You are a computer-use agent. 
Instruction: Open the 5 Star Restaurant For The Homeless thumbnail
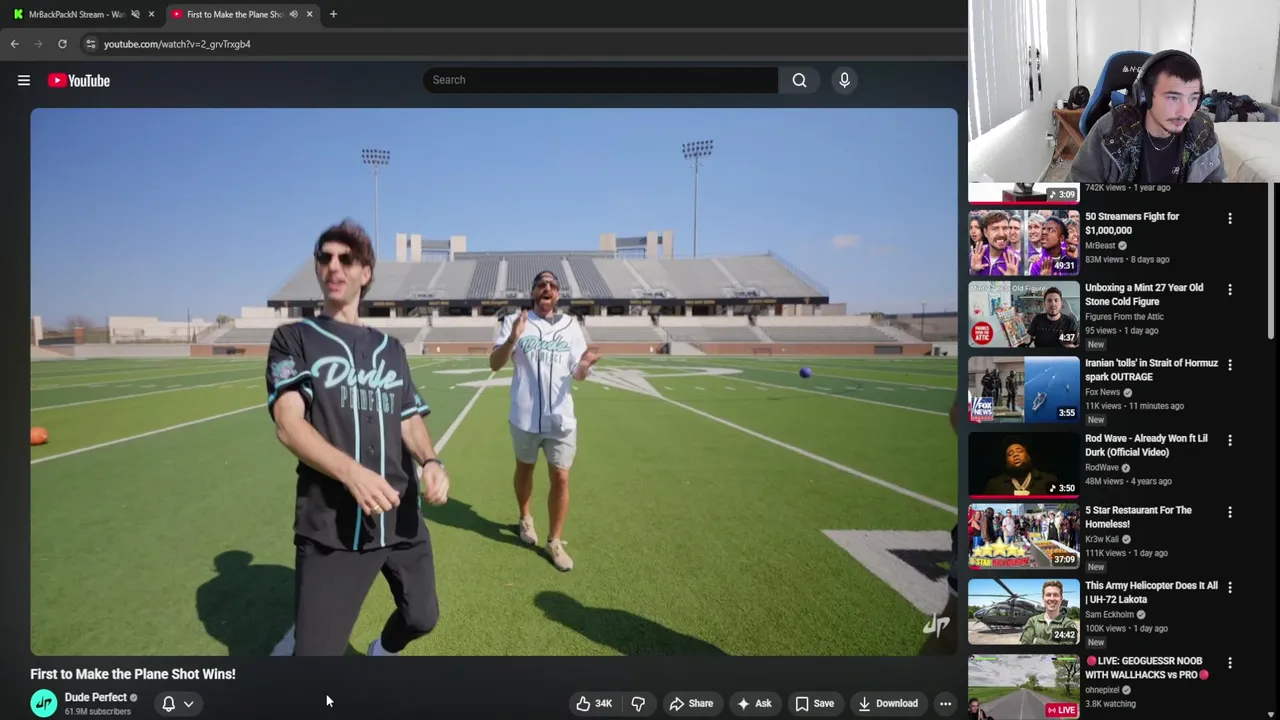click(x=1024, y=537)
